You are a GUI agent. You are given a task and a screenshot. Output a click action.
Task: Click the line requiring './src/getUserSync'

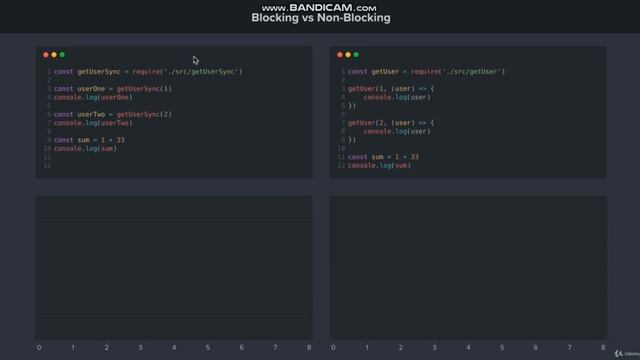click(148, 71)
